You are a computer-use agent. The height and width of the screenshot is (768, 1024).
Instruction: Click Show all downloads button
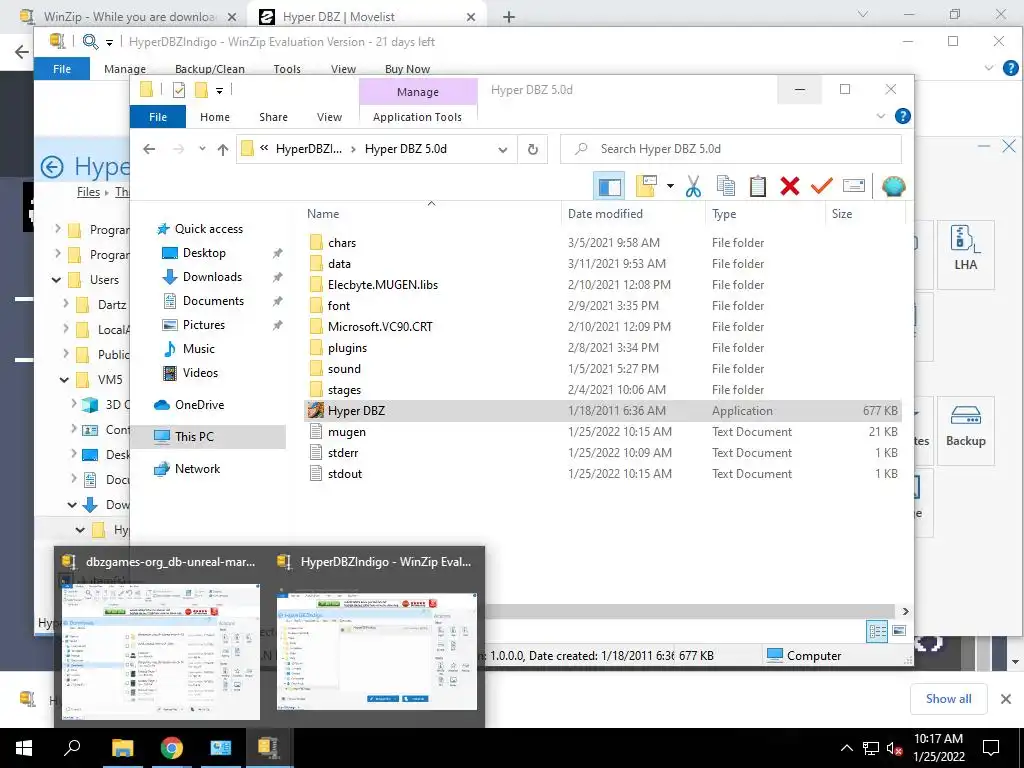(948, 699)
